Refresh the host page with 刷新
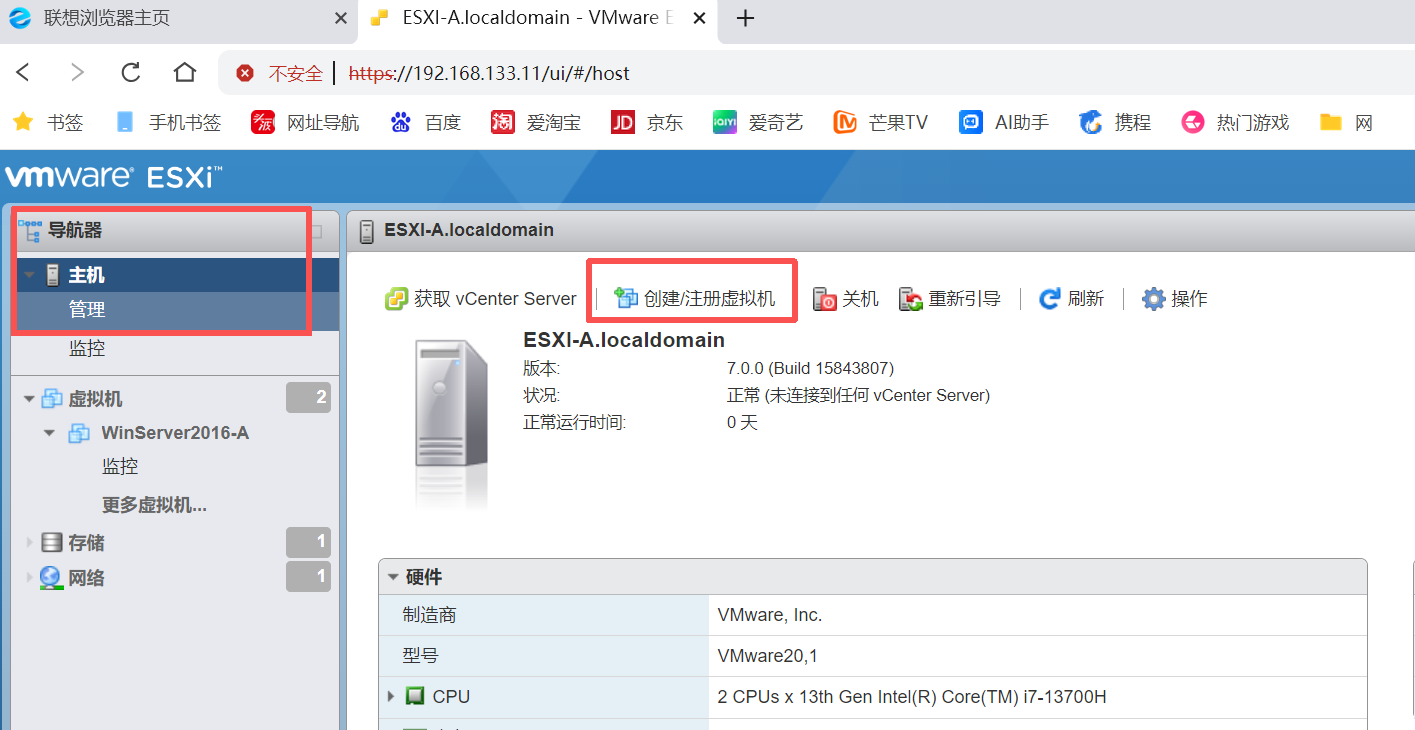The height and width of the screenshot is (730, 1415). pos(1071,298)
